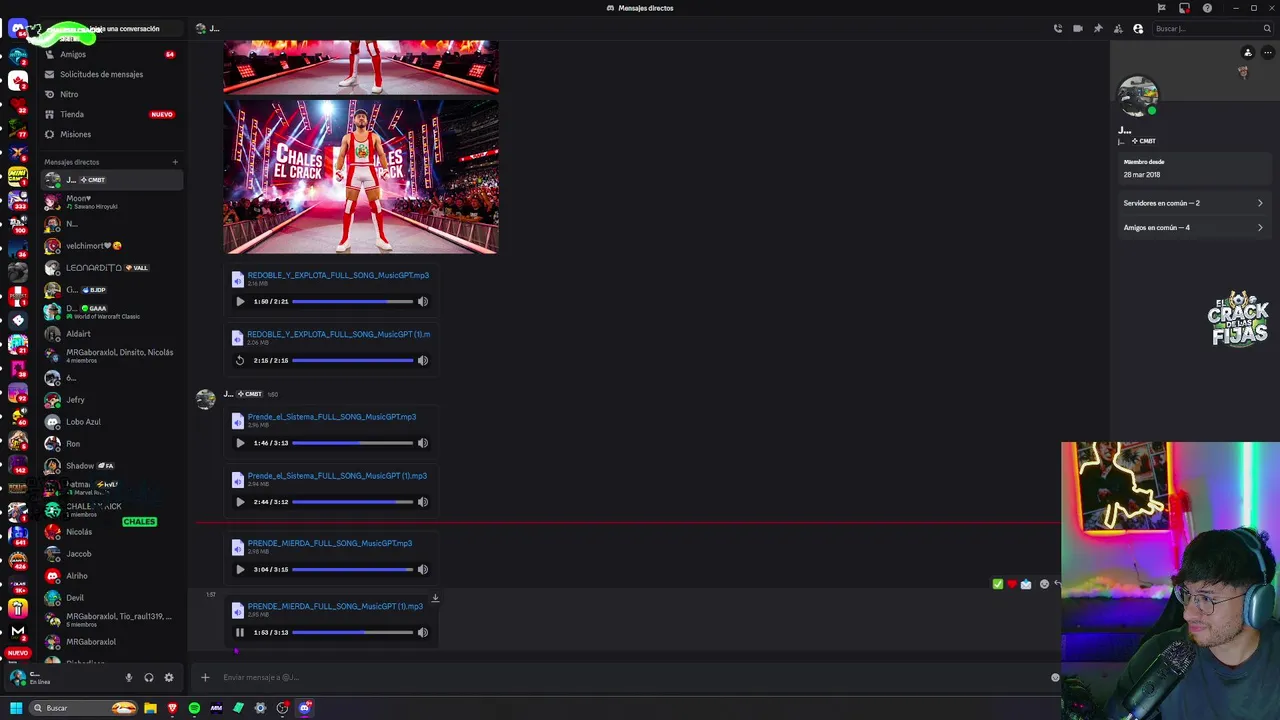The height and width of the screenshot is (720, 1280).
Task: Seek the Prende_el_Sistema (1) progress bar
Action: (x=352, y=502)
